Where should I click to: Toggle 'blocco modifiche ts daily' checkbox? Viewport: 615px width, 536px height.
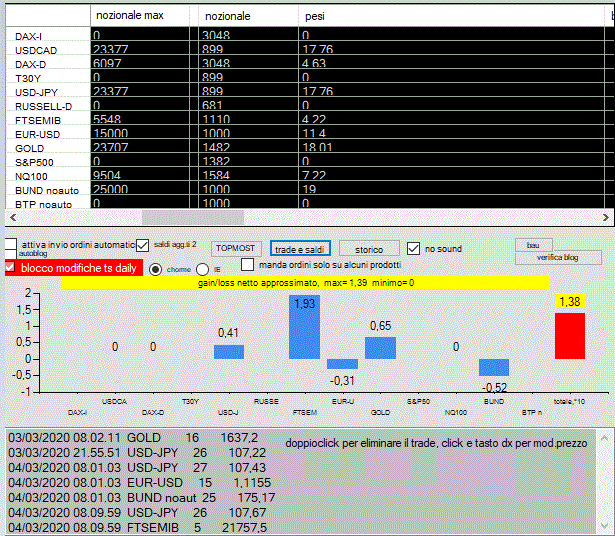click(x=10, y=267)
